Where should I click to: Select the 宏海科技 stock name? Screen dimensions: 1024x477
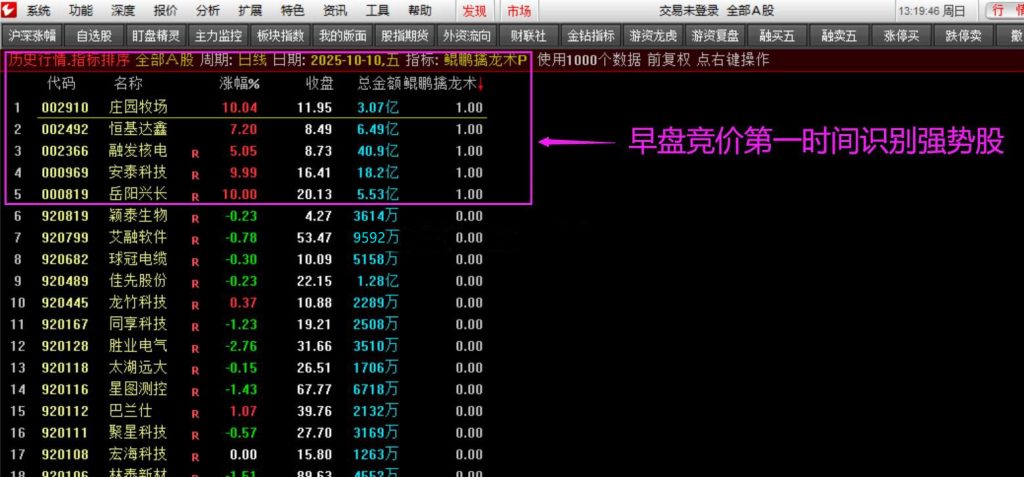click(138, 454)
